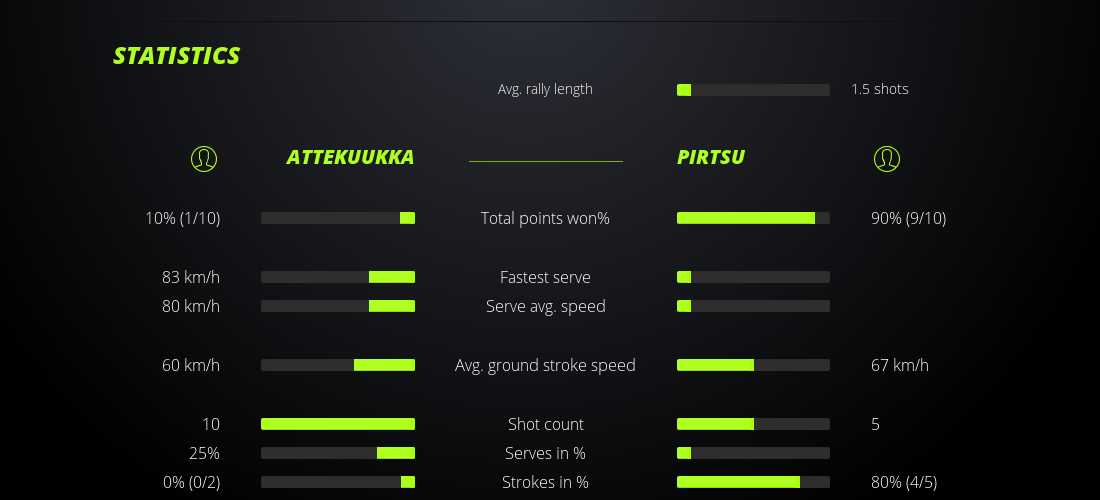1100x500 pixels.
Task: Click Pirtsu's Shot count bar
Action: [753, 424]
